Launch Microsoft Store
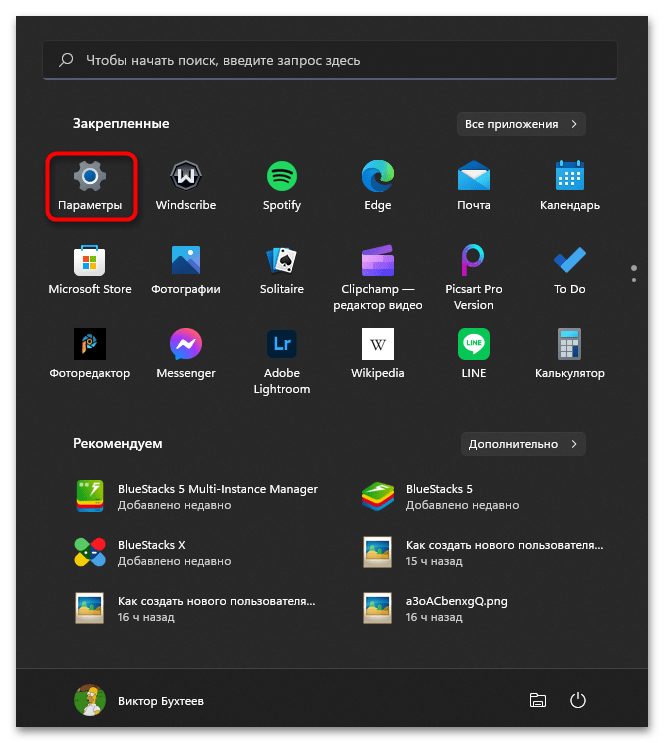664x743 pixels. (90, 270)
